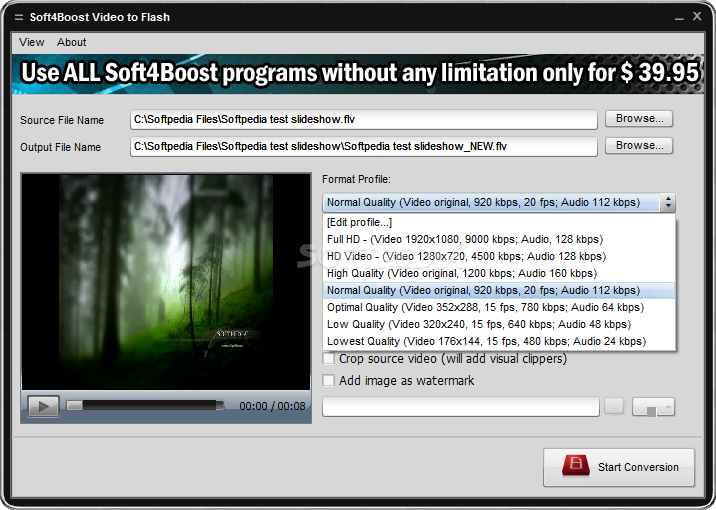716x510 pixels.
Task: Click the 00:00 / 00:08 time readout
Action: click(x=272, y=406)
